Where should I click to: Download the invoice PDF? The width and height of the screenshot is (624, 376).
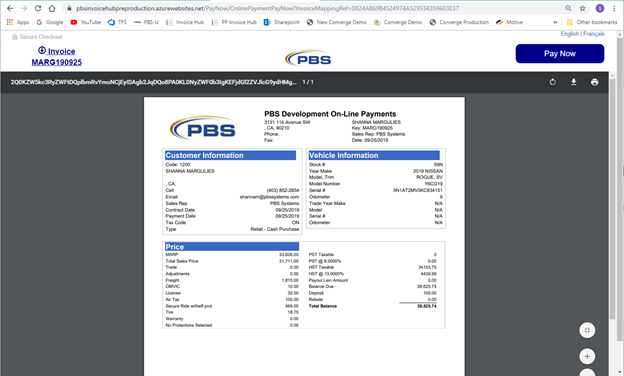(573, 82)
